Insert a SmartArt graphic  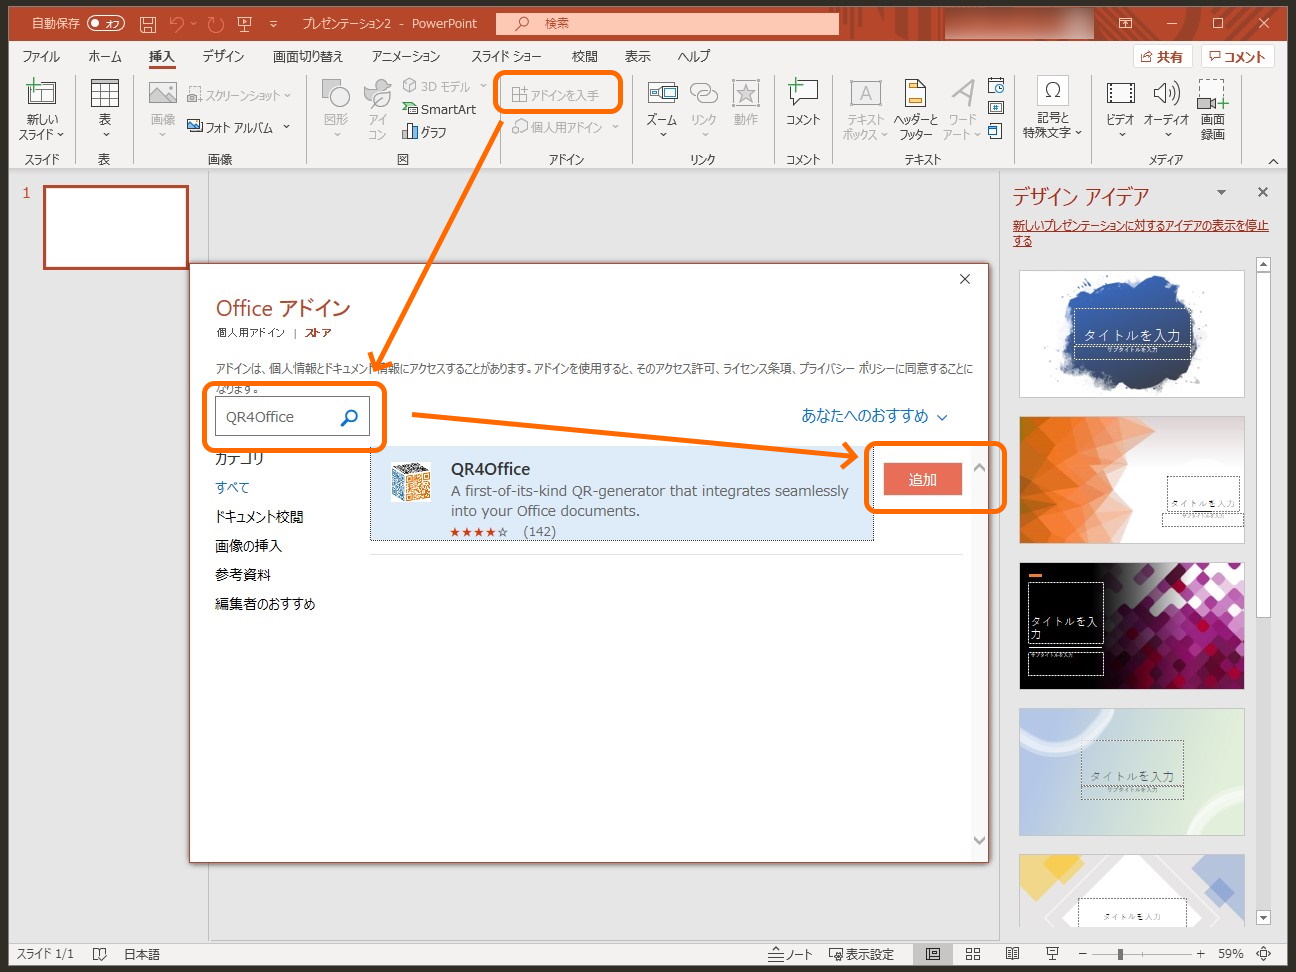click(441, 109)
